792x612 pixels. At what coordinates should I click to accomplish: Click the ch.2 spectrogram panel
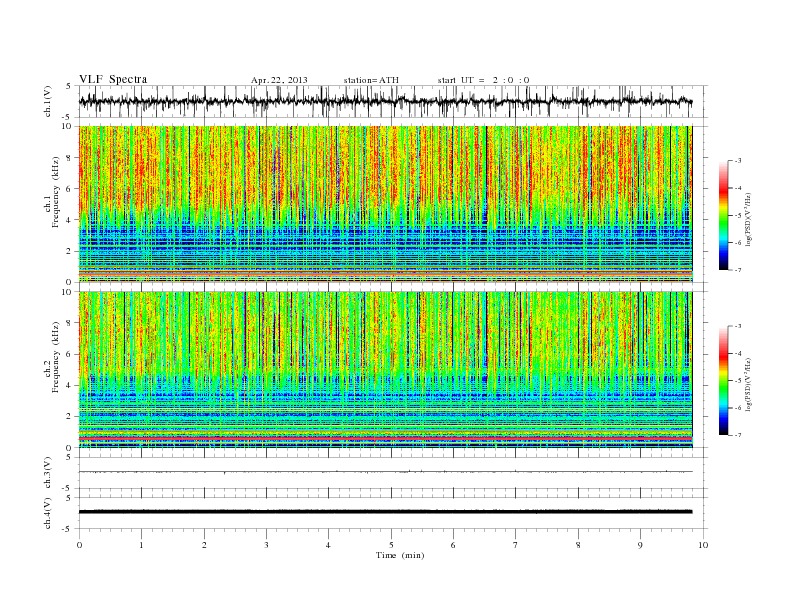385,370
